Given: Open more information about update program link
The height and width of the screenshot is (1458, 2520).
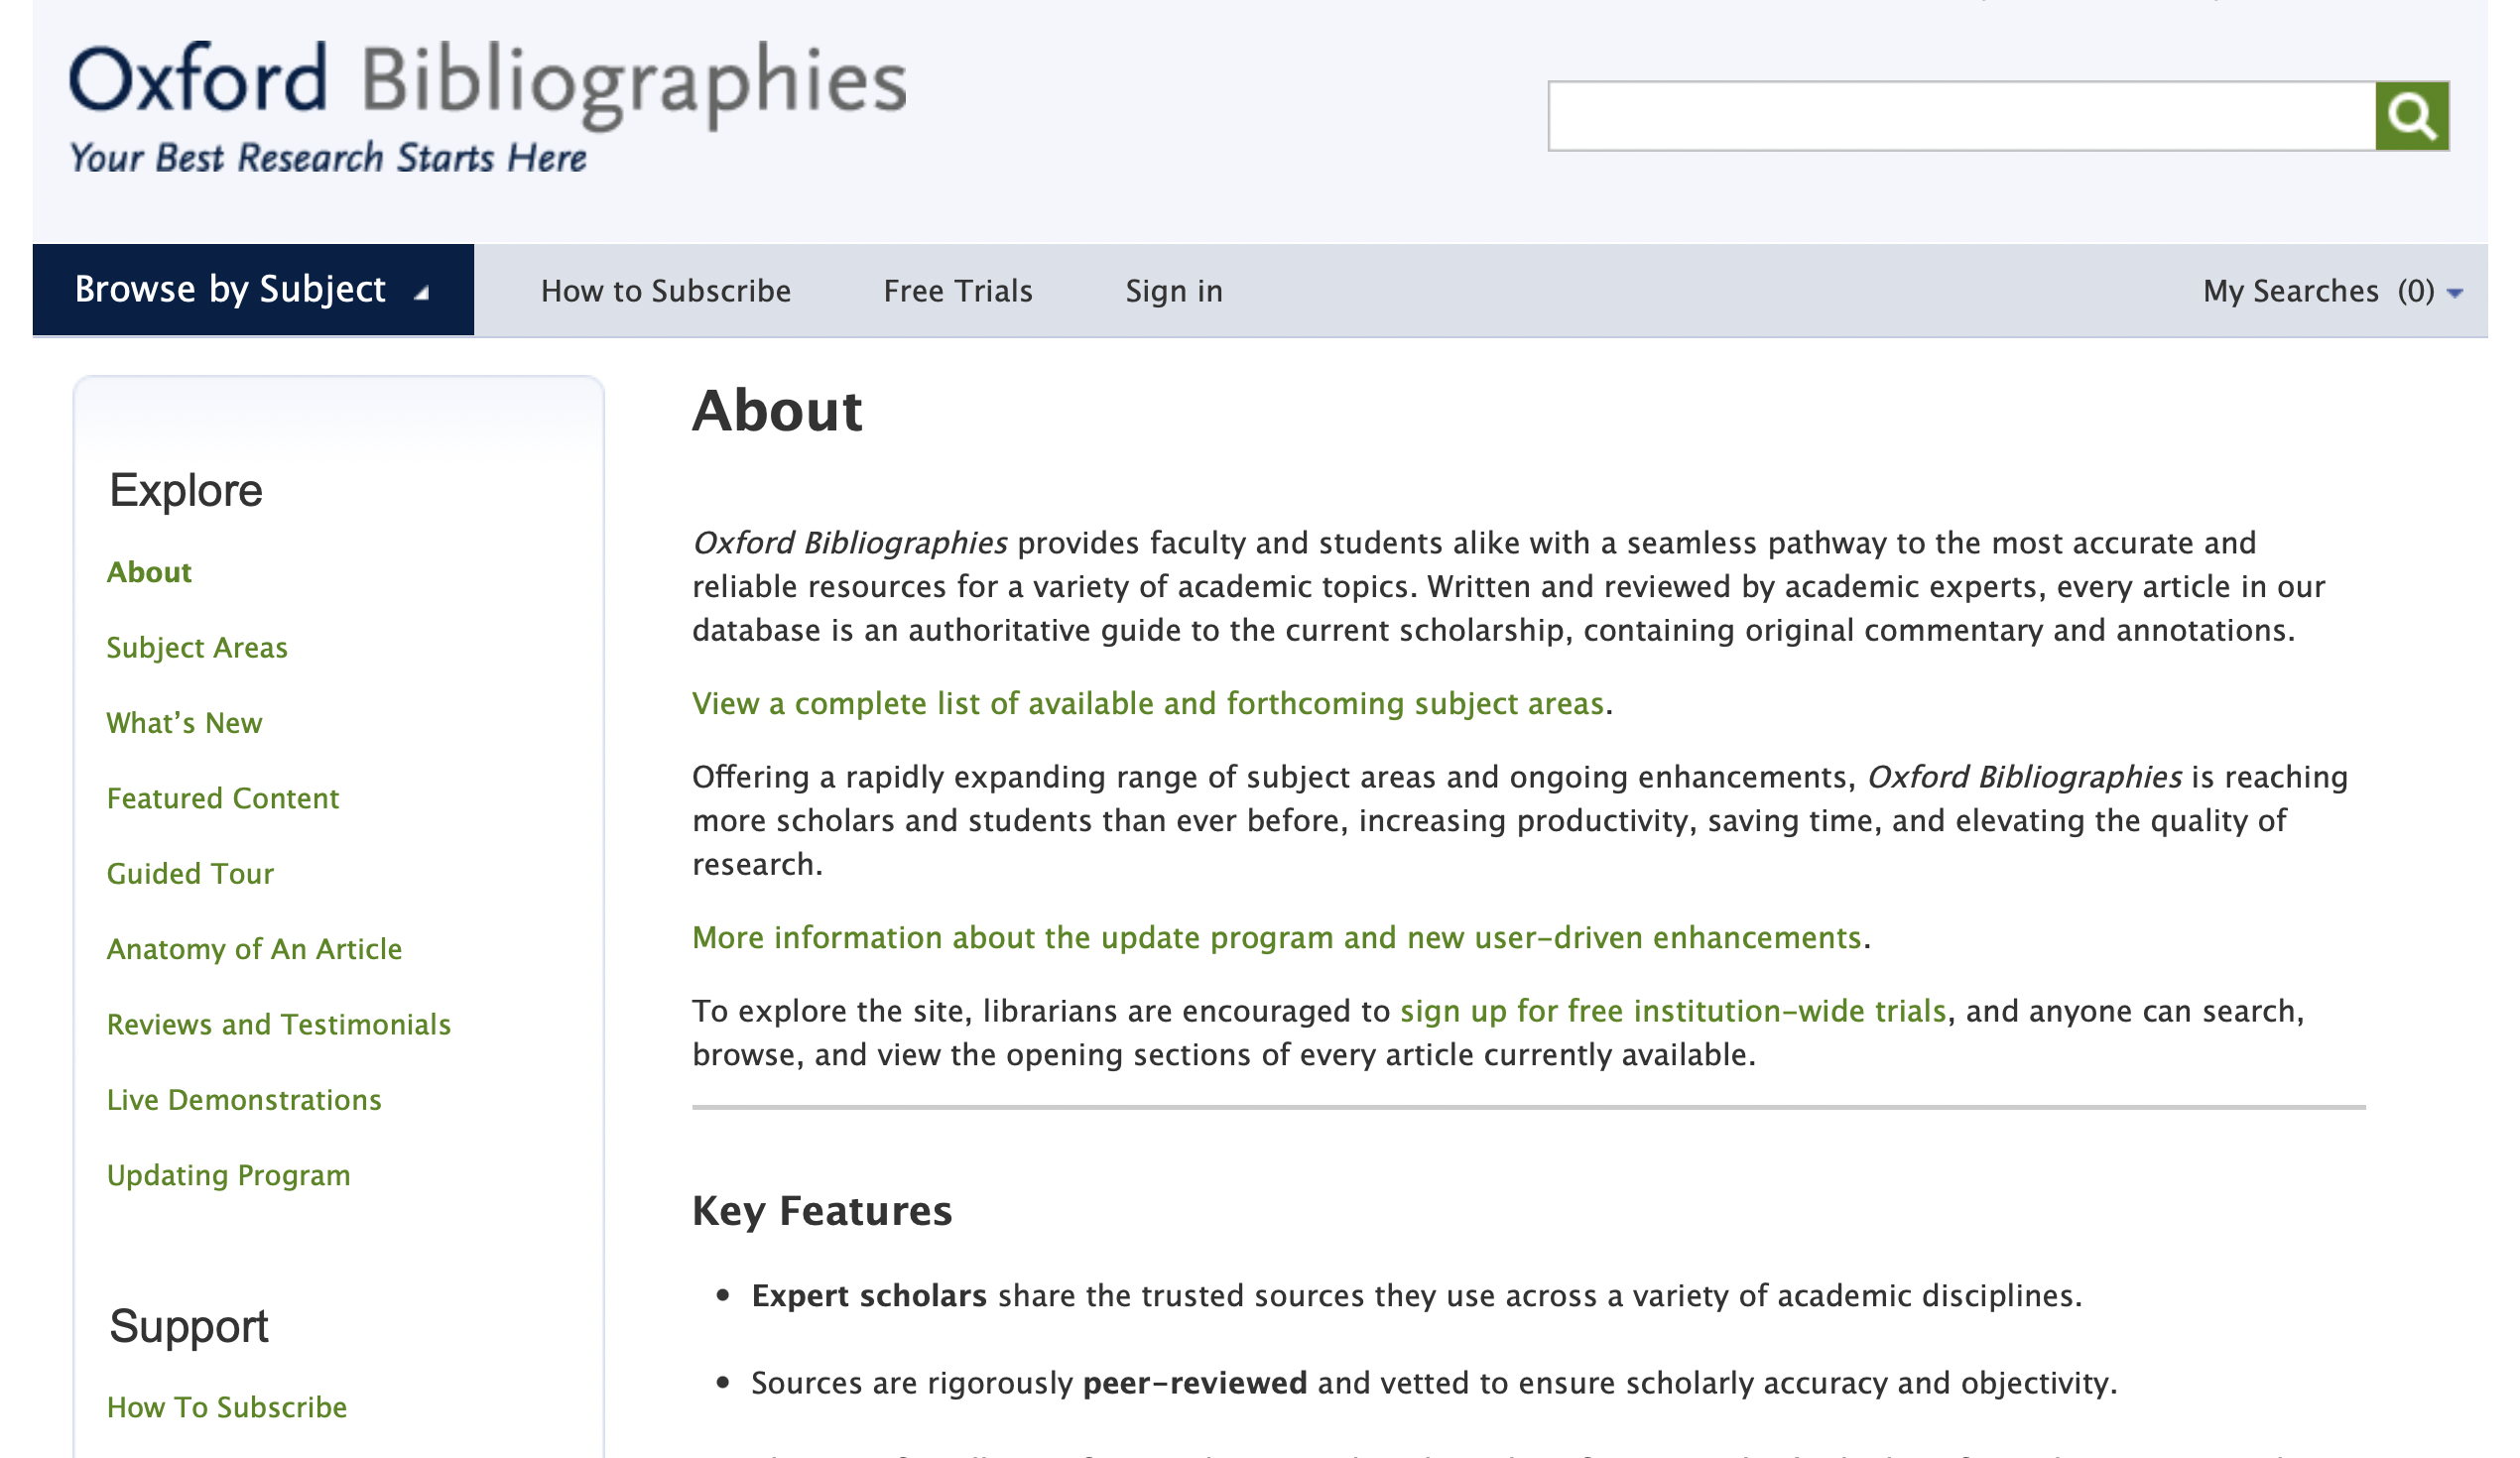Looking at the screenshot, I should (1277, 938).
